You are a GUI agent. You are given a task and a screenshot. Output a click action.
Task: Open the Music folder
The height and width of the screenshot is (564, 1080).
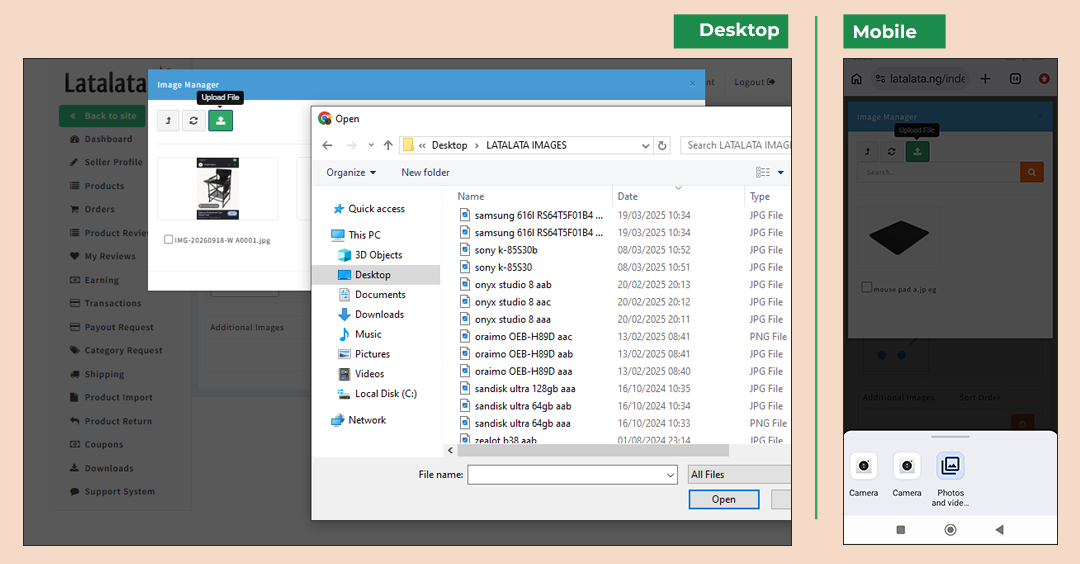(x=360, y=334)
